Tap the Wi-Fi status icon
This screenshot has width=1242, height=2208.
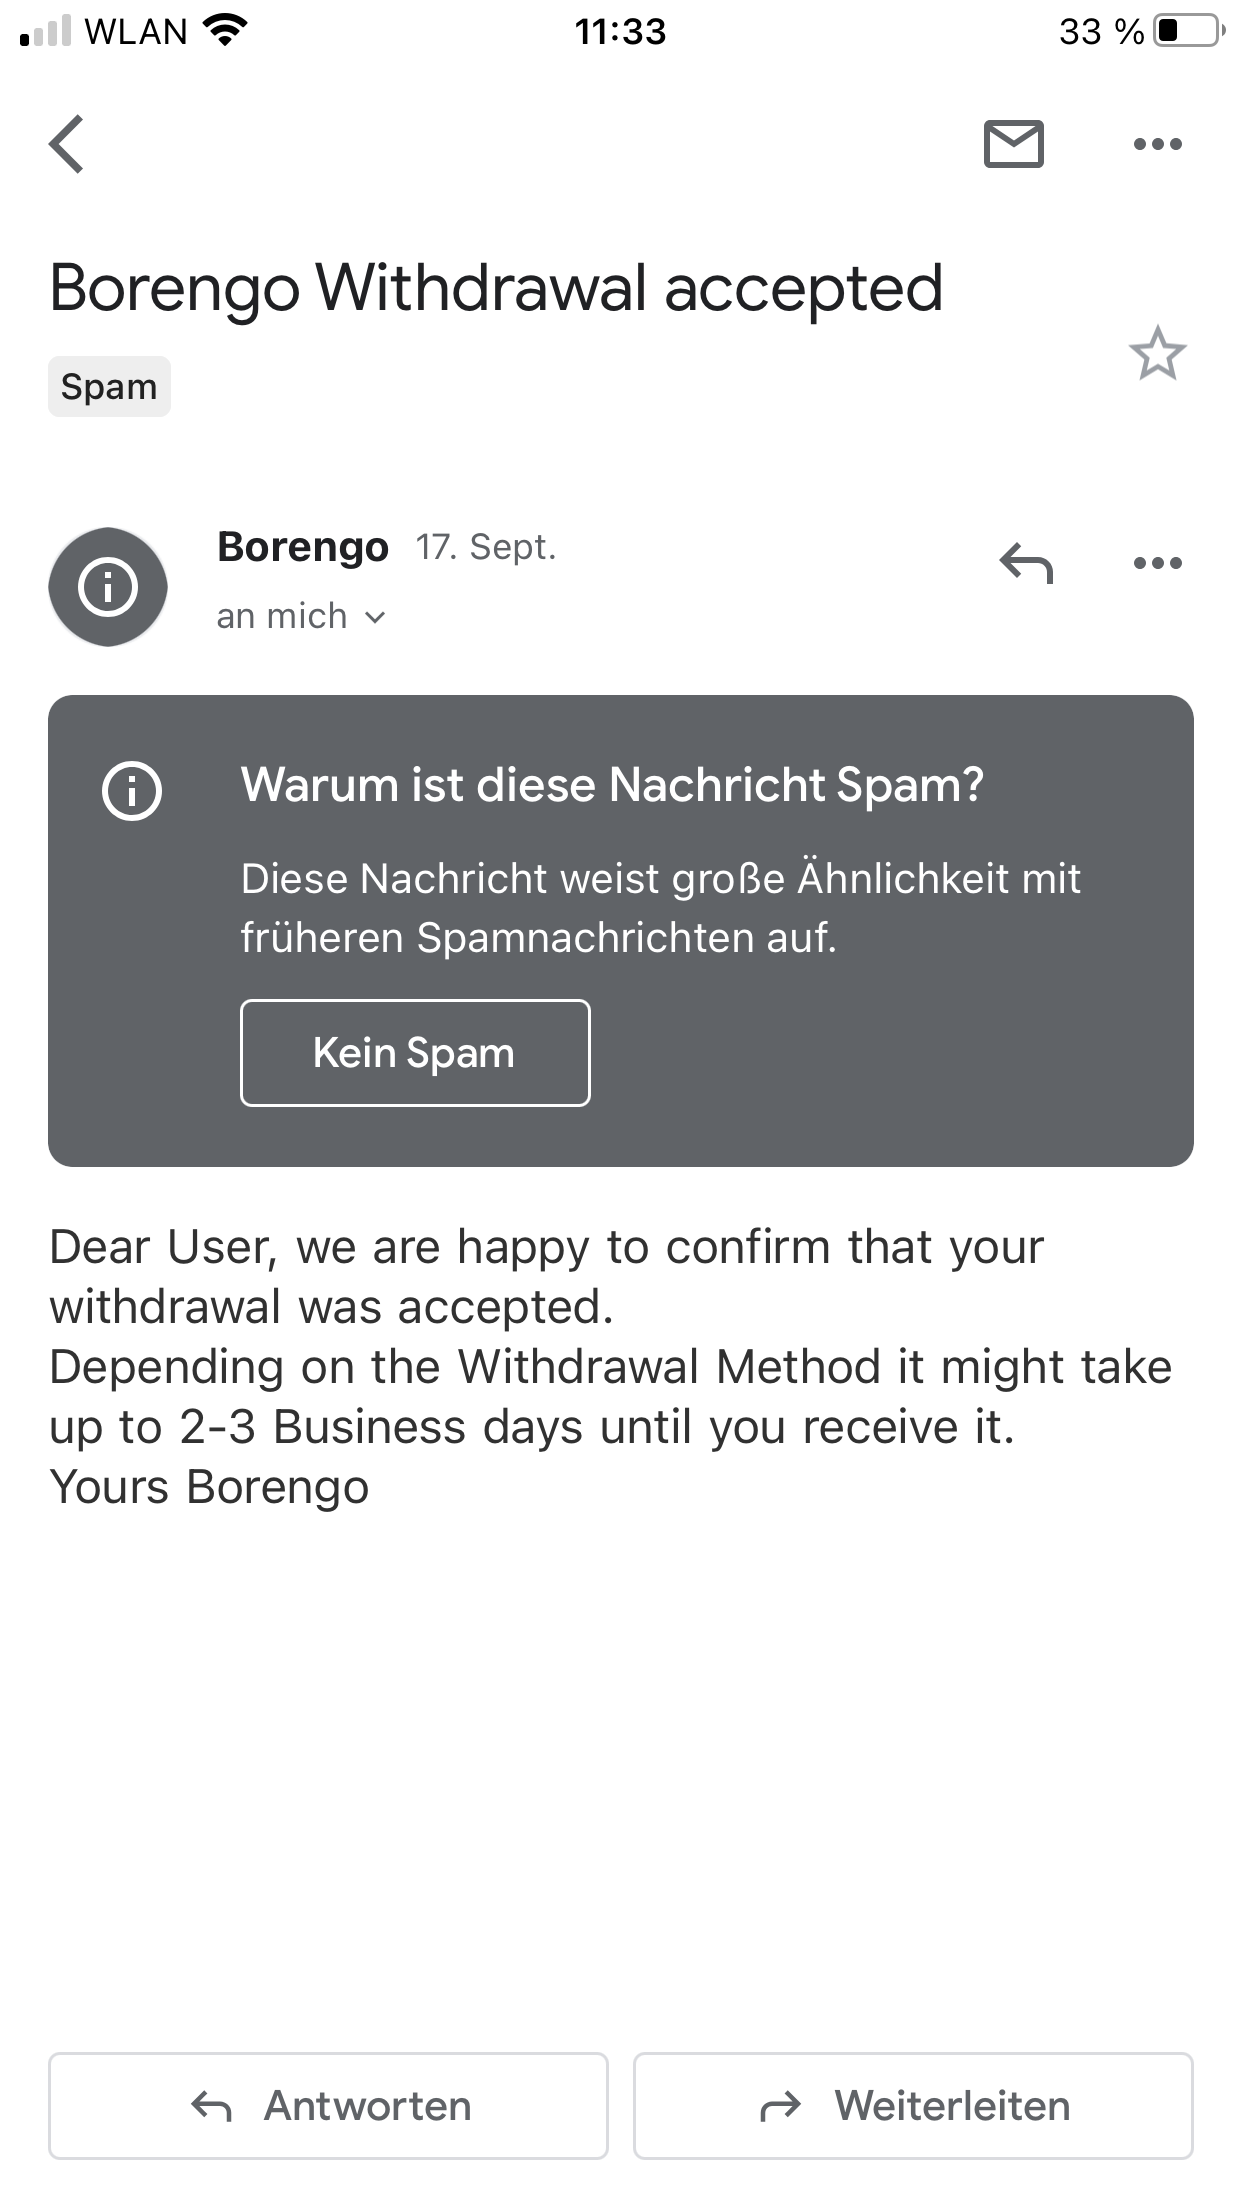[x=225, y=31]
